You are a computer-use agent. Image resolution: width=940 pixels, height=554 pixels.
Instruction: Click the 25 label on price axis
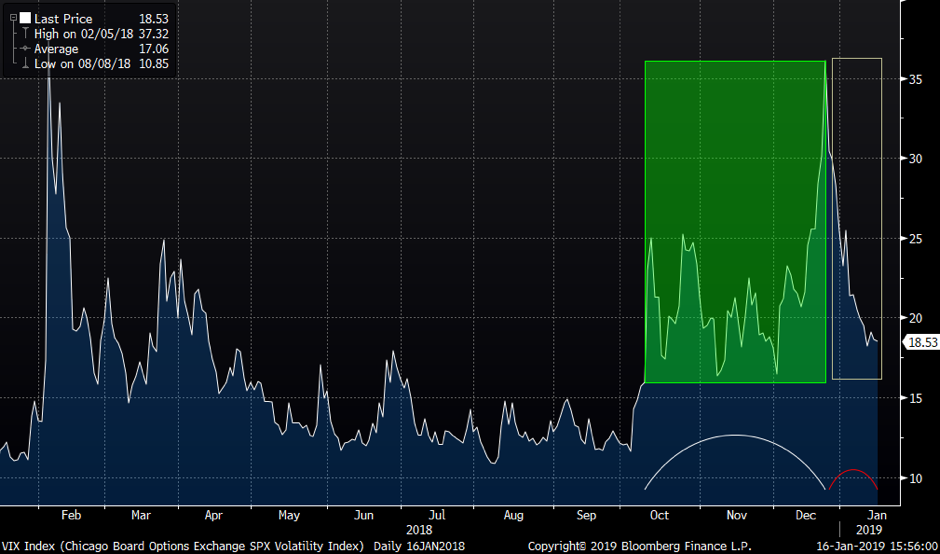coord(915,239)
